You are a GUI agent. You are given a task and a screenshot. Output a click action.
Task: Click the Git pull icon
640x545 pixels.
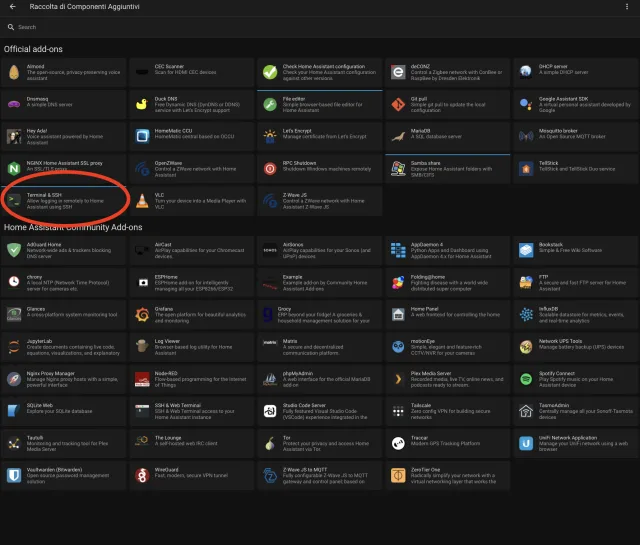(x=398, y=103)
